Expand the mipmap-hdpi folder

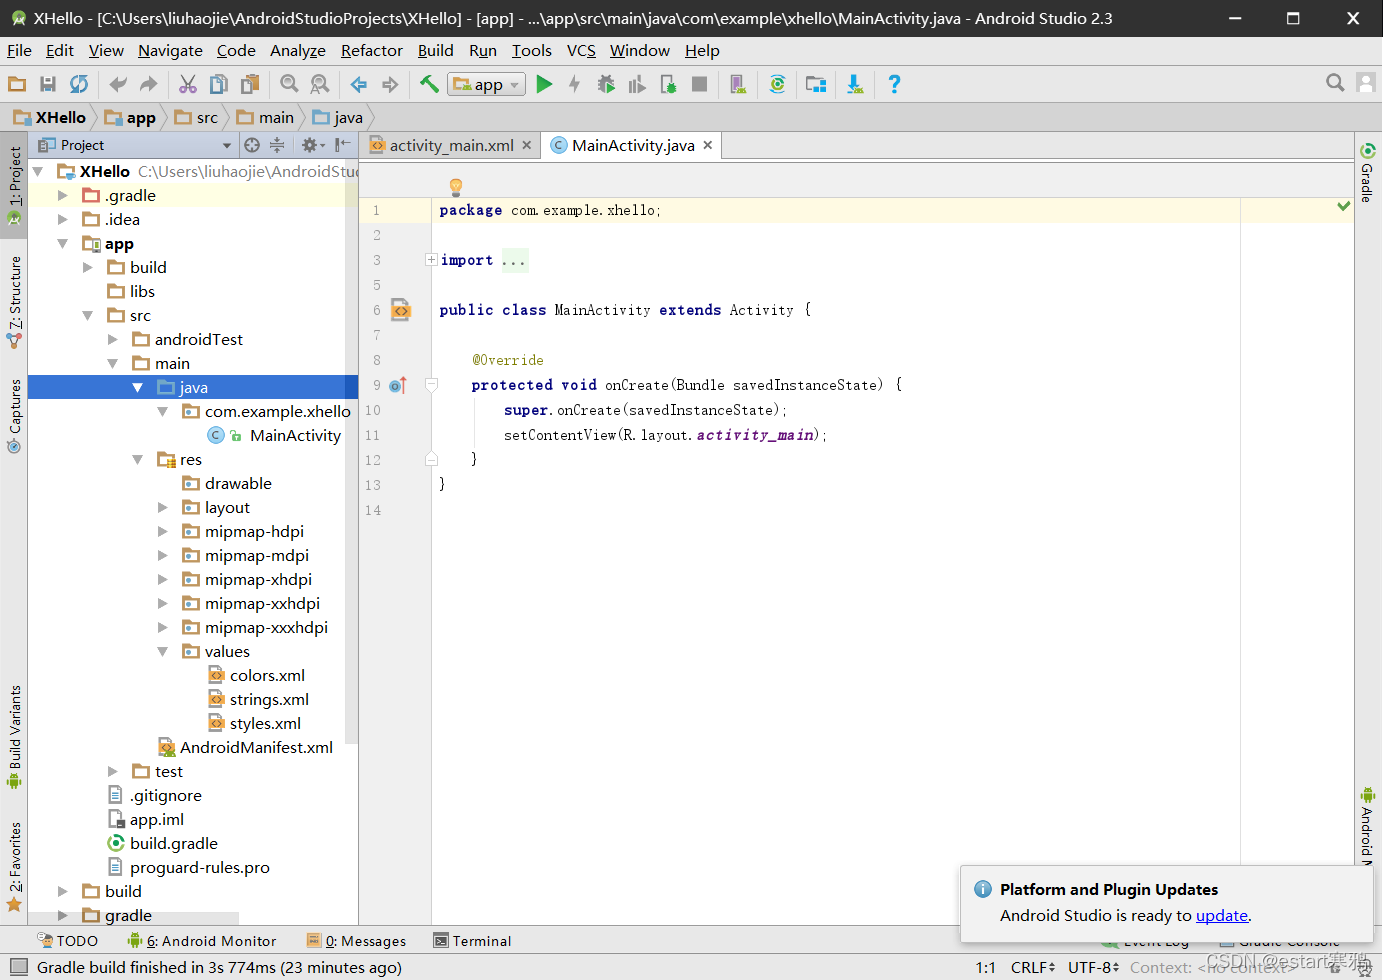(163, 532)
